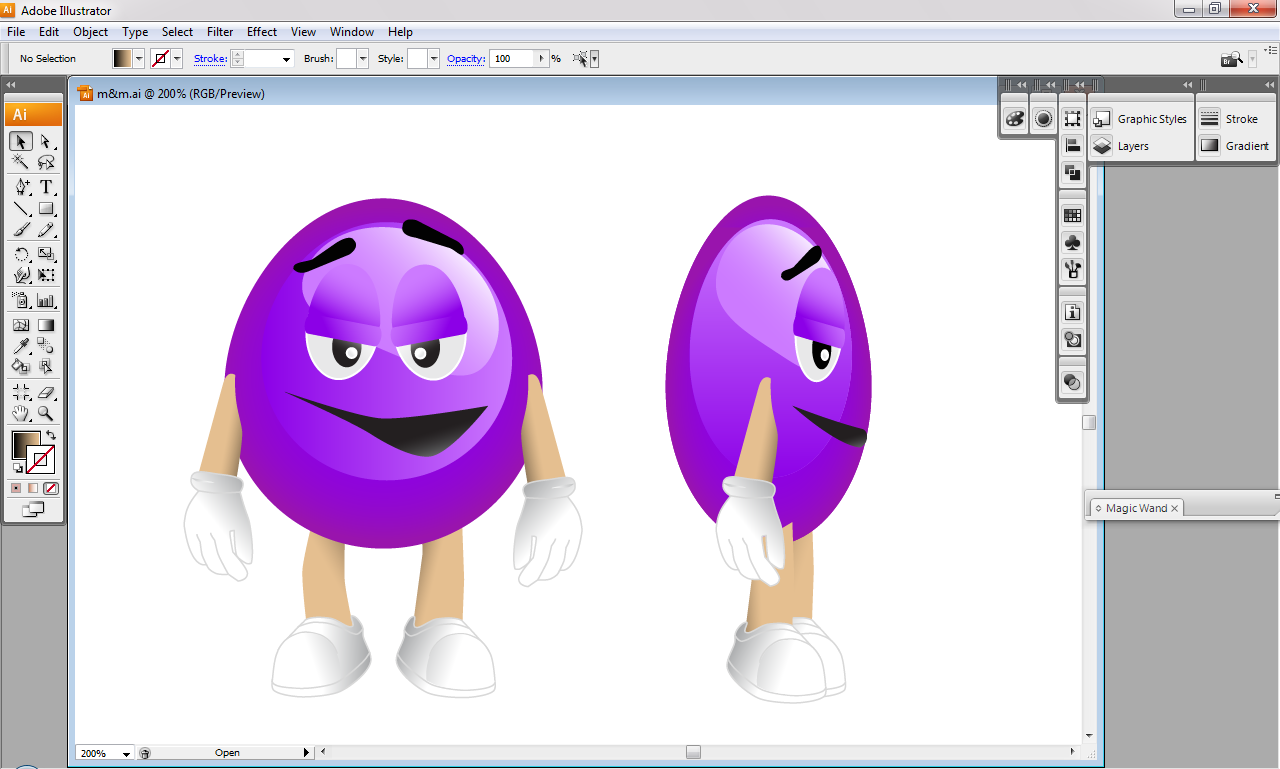Open the Symbols panel club icon
This screenshot has width=1280, height=769.
tap(1072, 243)
